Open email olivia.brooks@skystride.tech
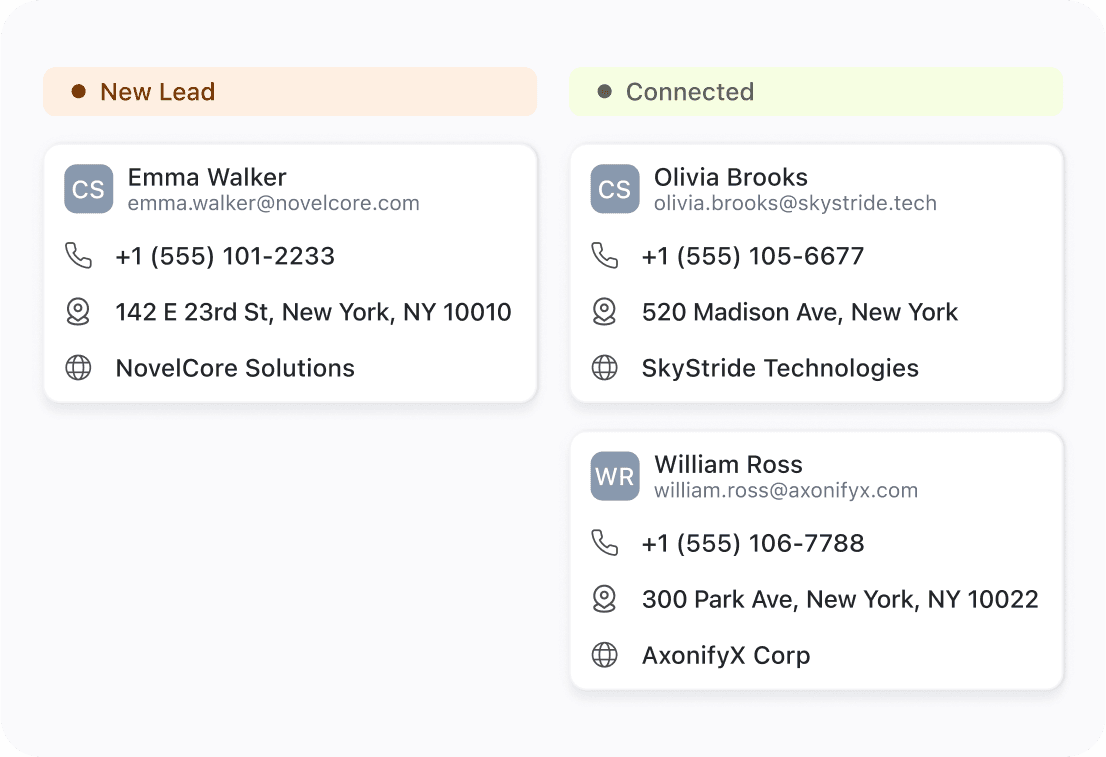1106x757 pixels. pyautogui.click(x=795, y=203)
